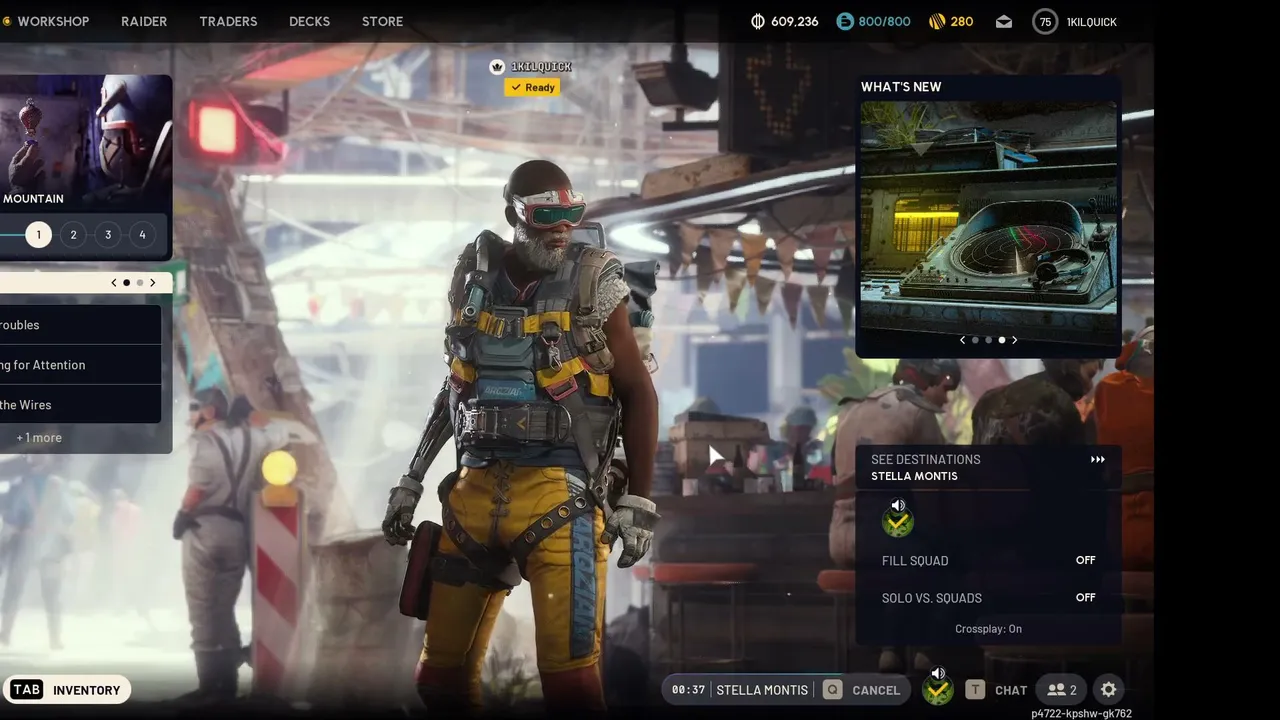
Task: Open the Inventory with TAB button
Action: point(66,690)
